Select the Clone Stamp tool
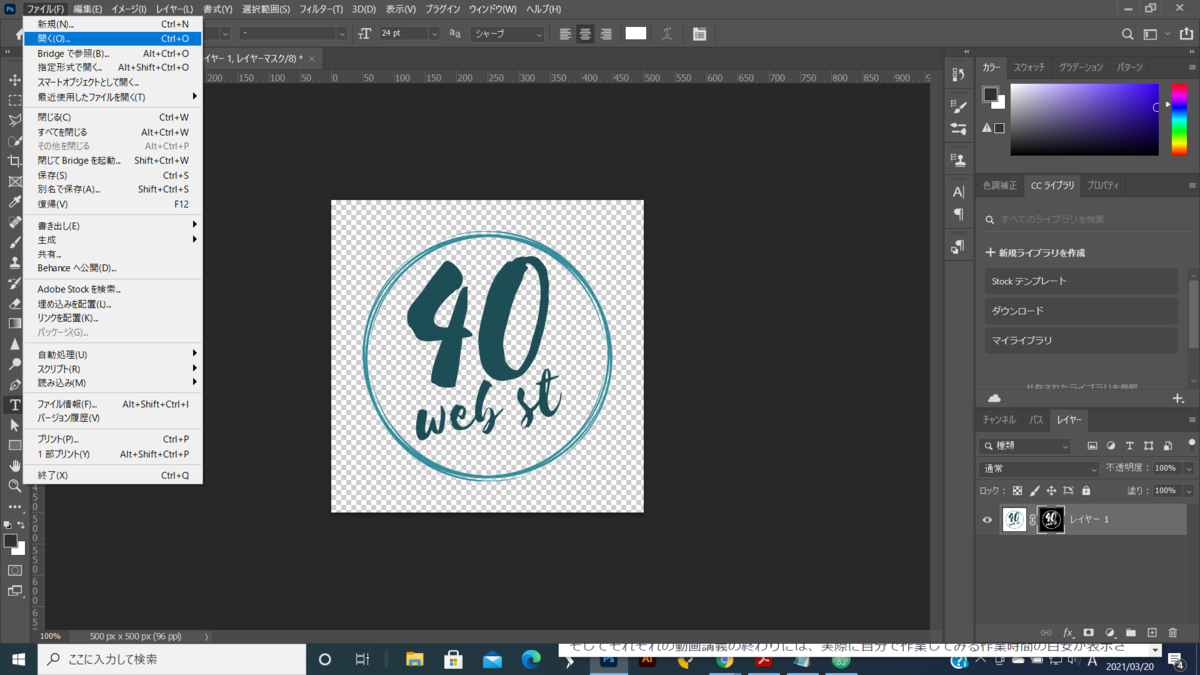The width and height of the screenshot is (1200, 675). 14,262
